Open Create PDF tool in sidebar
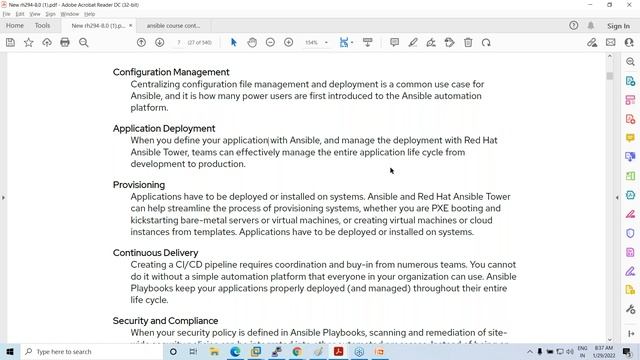The image size is (640, 360). [x=630, y=119]
